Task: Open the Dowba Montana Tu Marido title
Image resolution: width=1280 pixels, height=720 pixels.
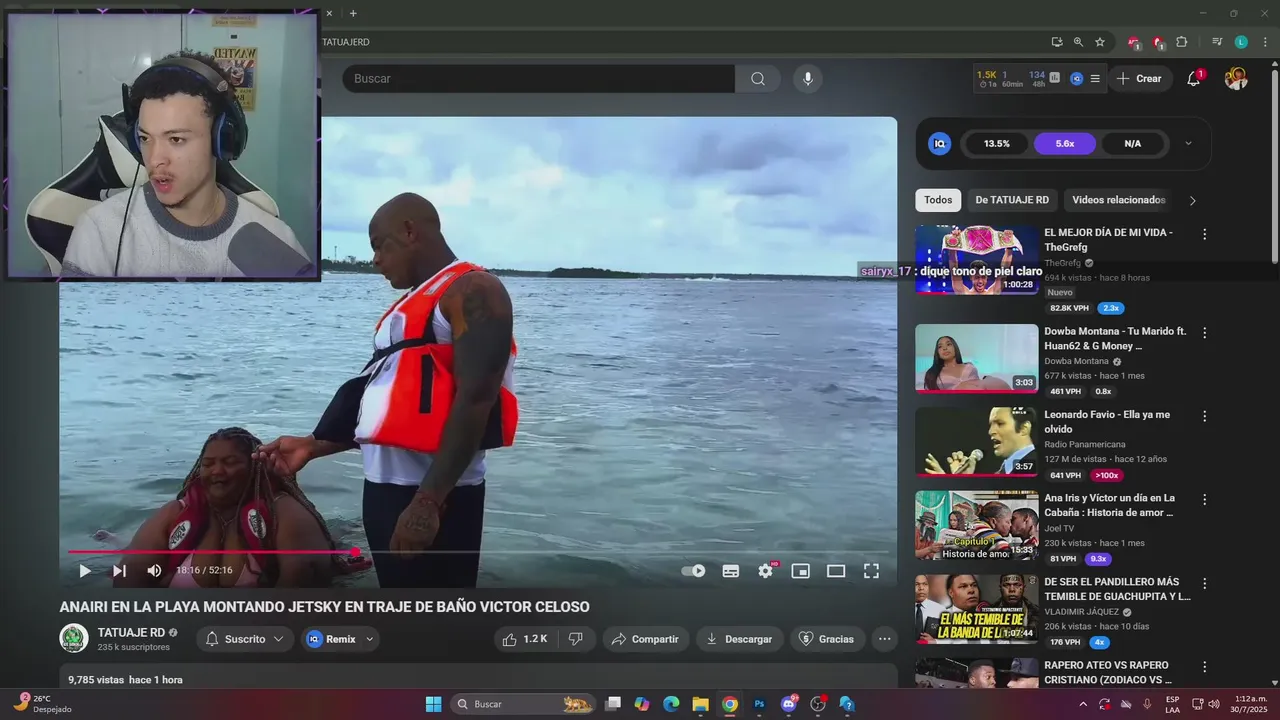Action: coord(1115,338)
